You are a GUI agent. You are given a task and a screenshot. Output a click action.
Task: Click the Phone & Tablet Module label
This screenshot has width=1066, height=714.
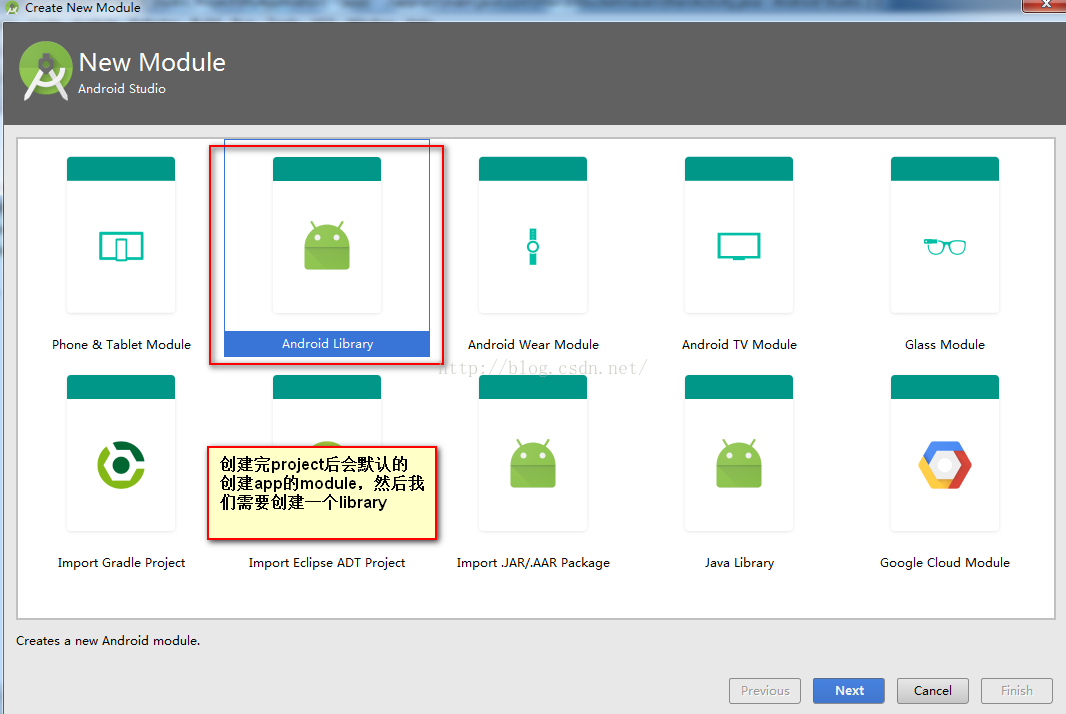click(x=121, y=345)
